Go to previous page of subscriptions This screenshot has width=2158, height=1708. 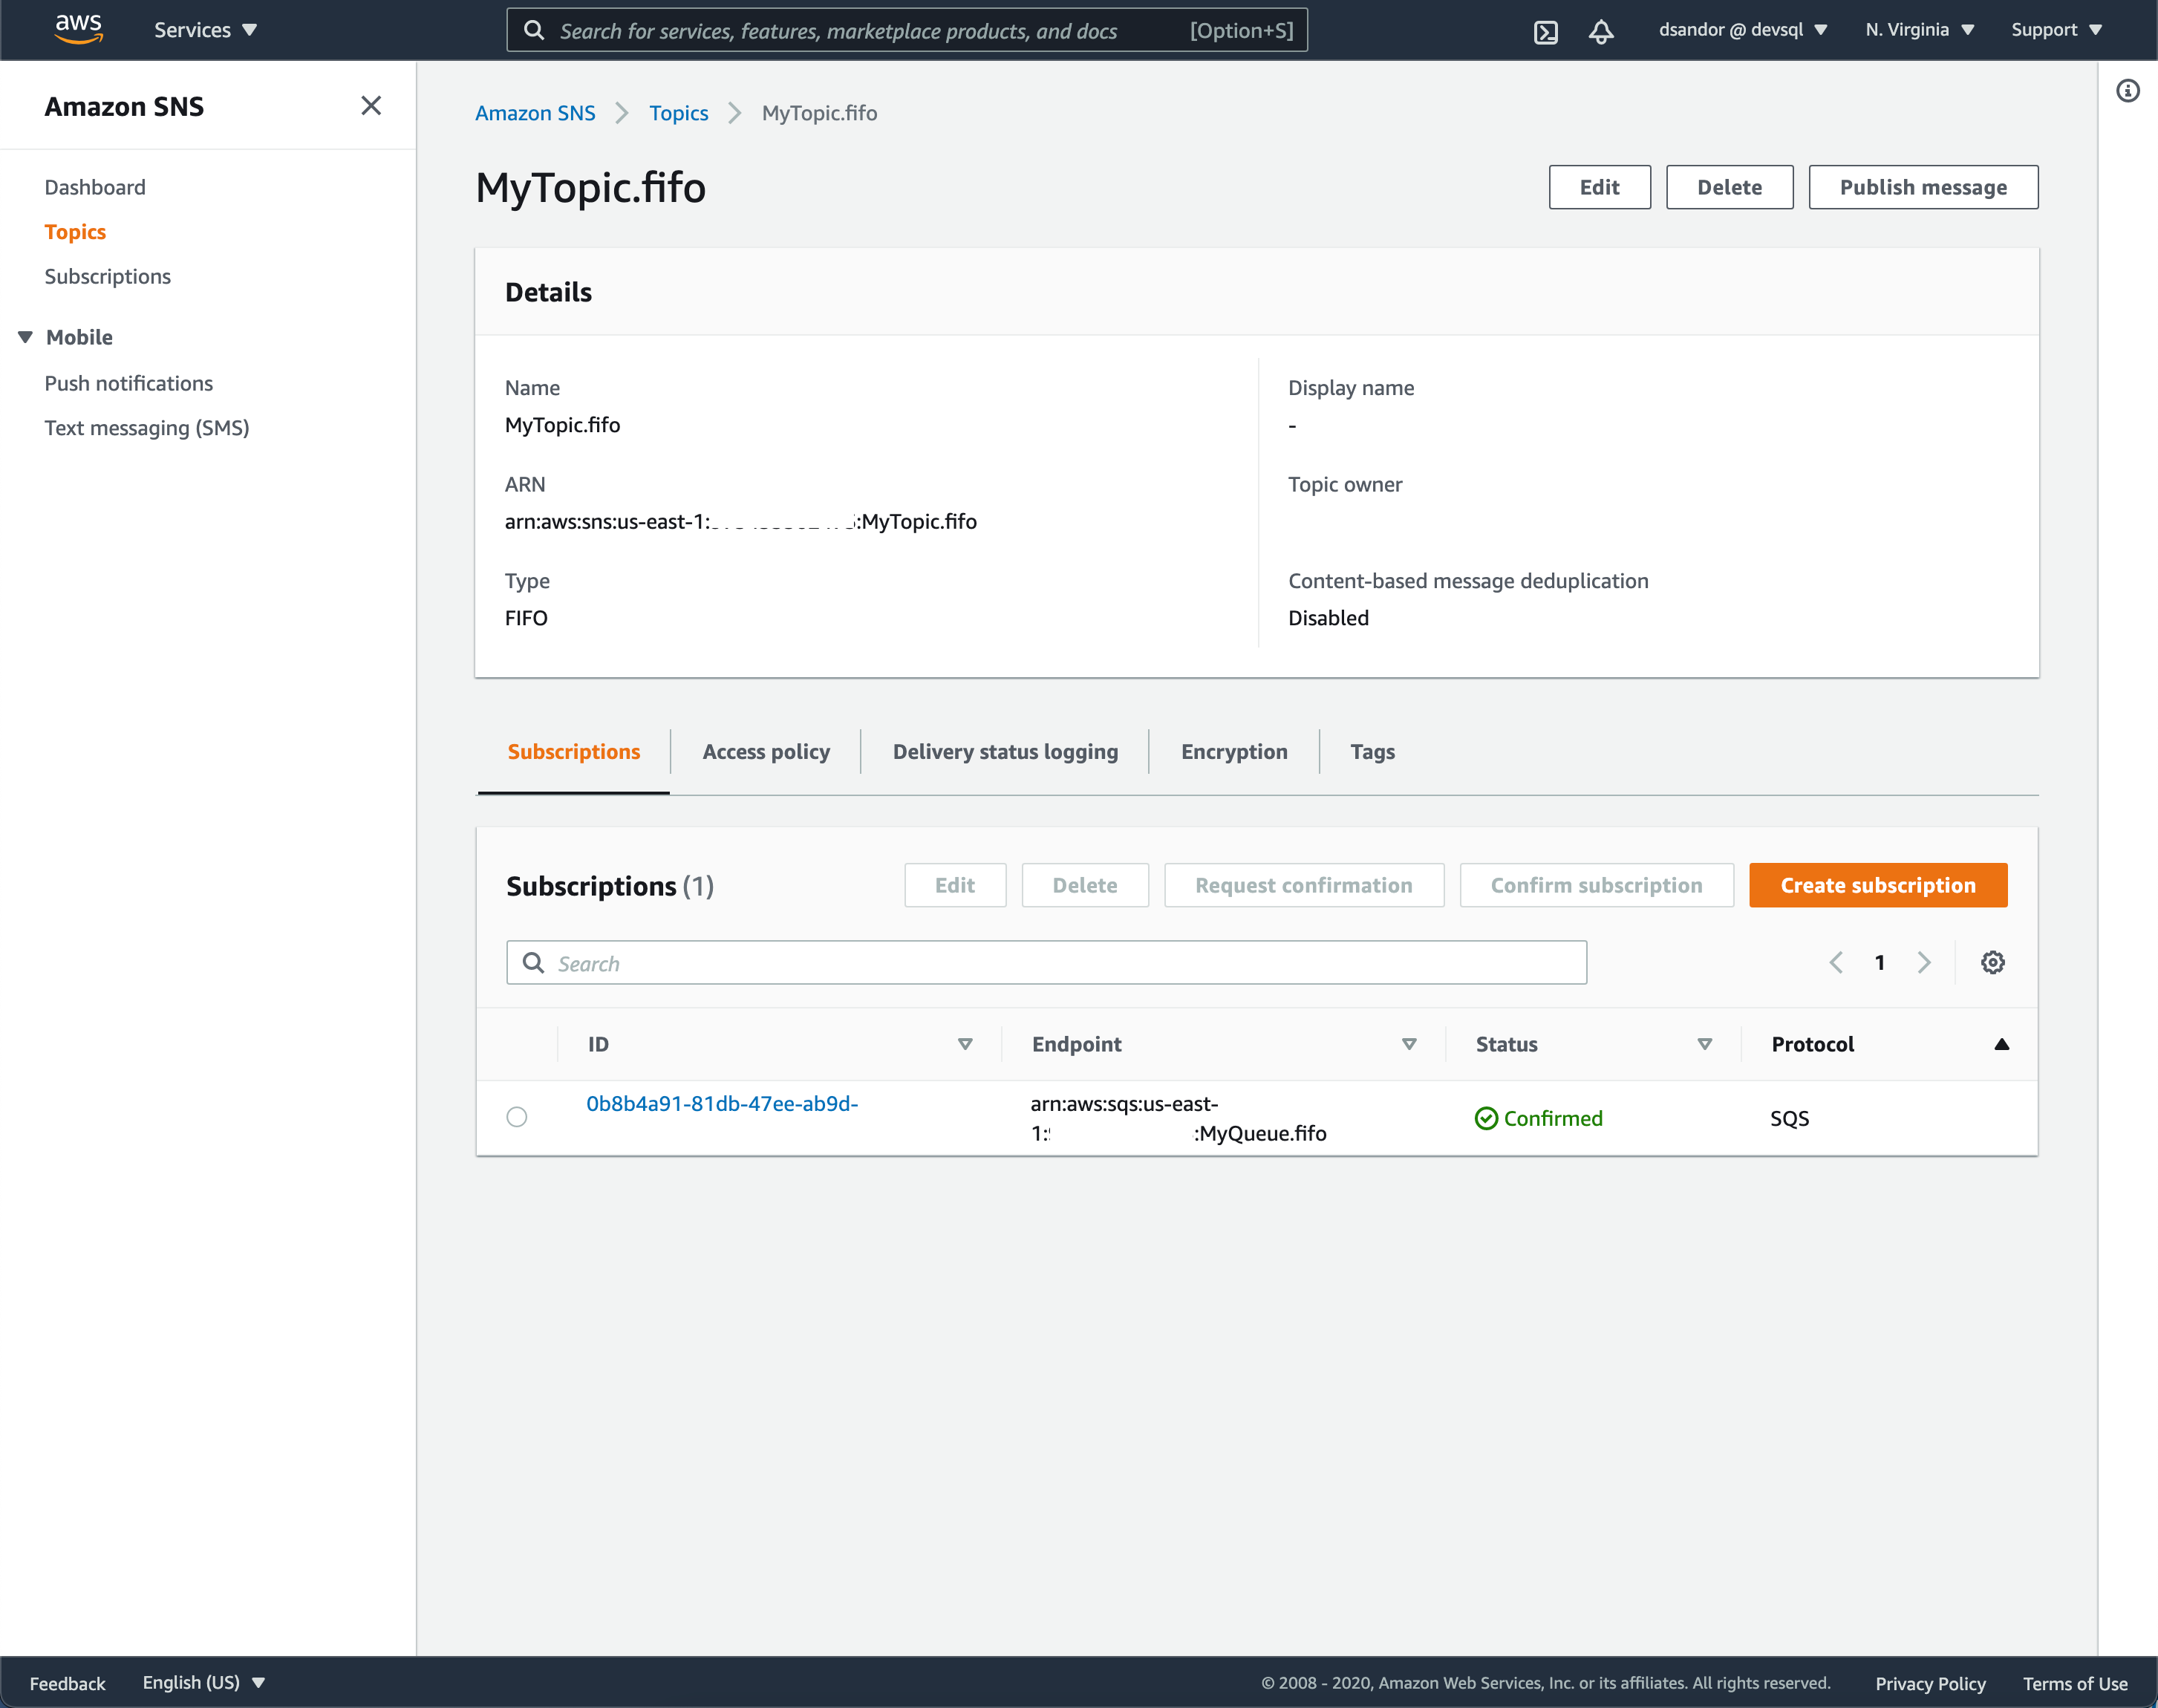pyautogui.click(x=1836, y=962)
